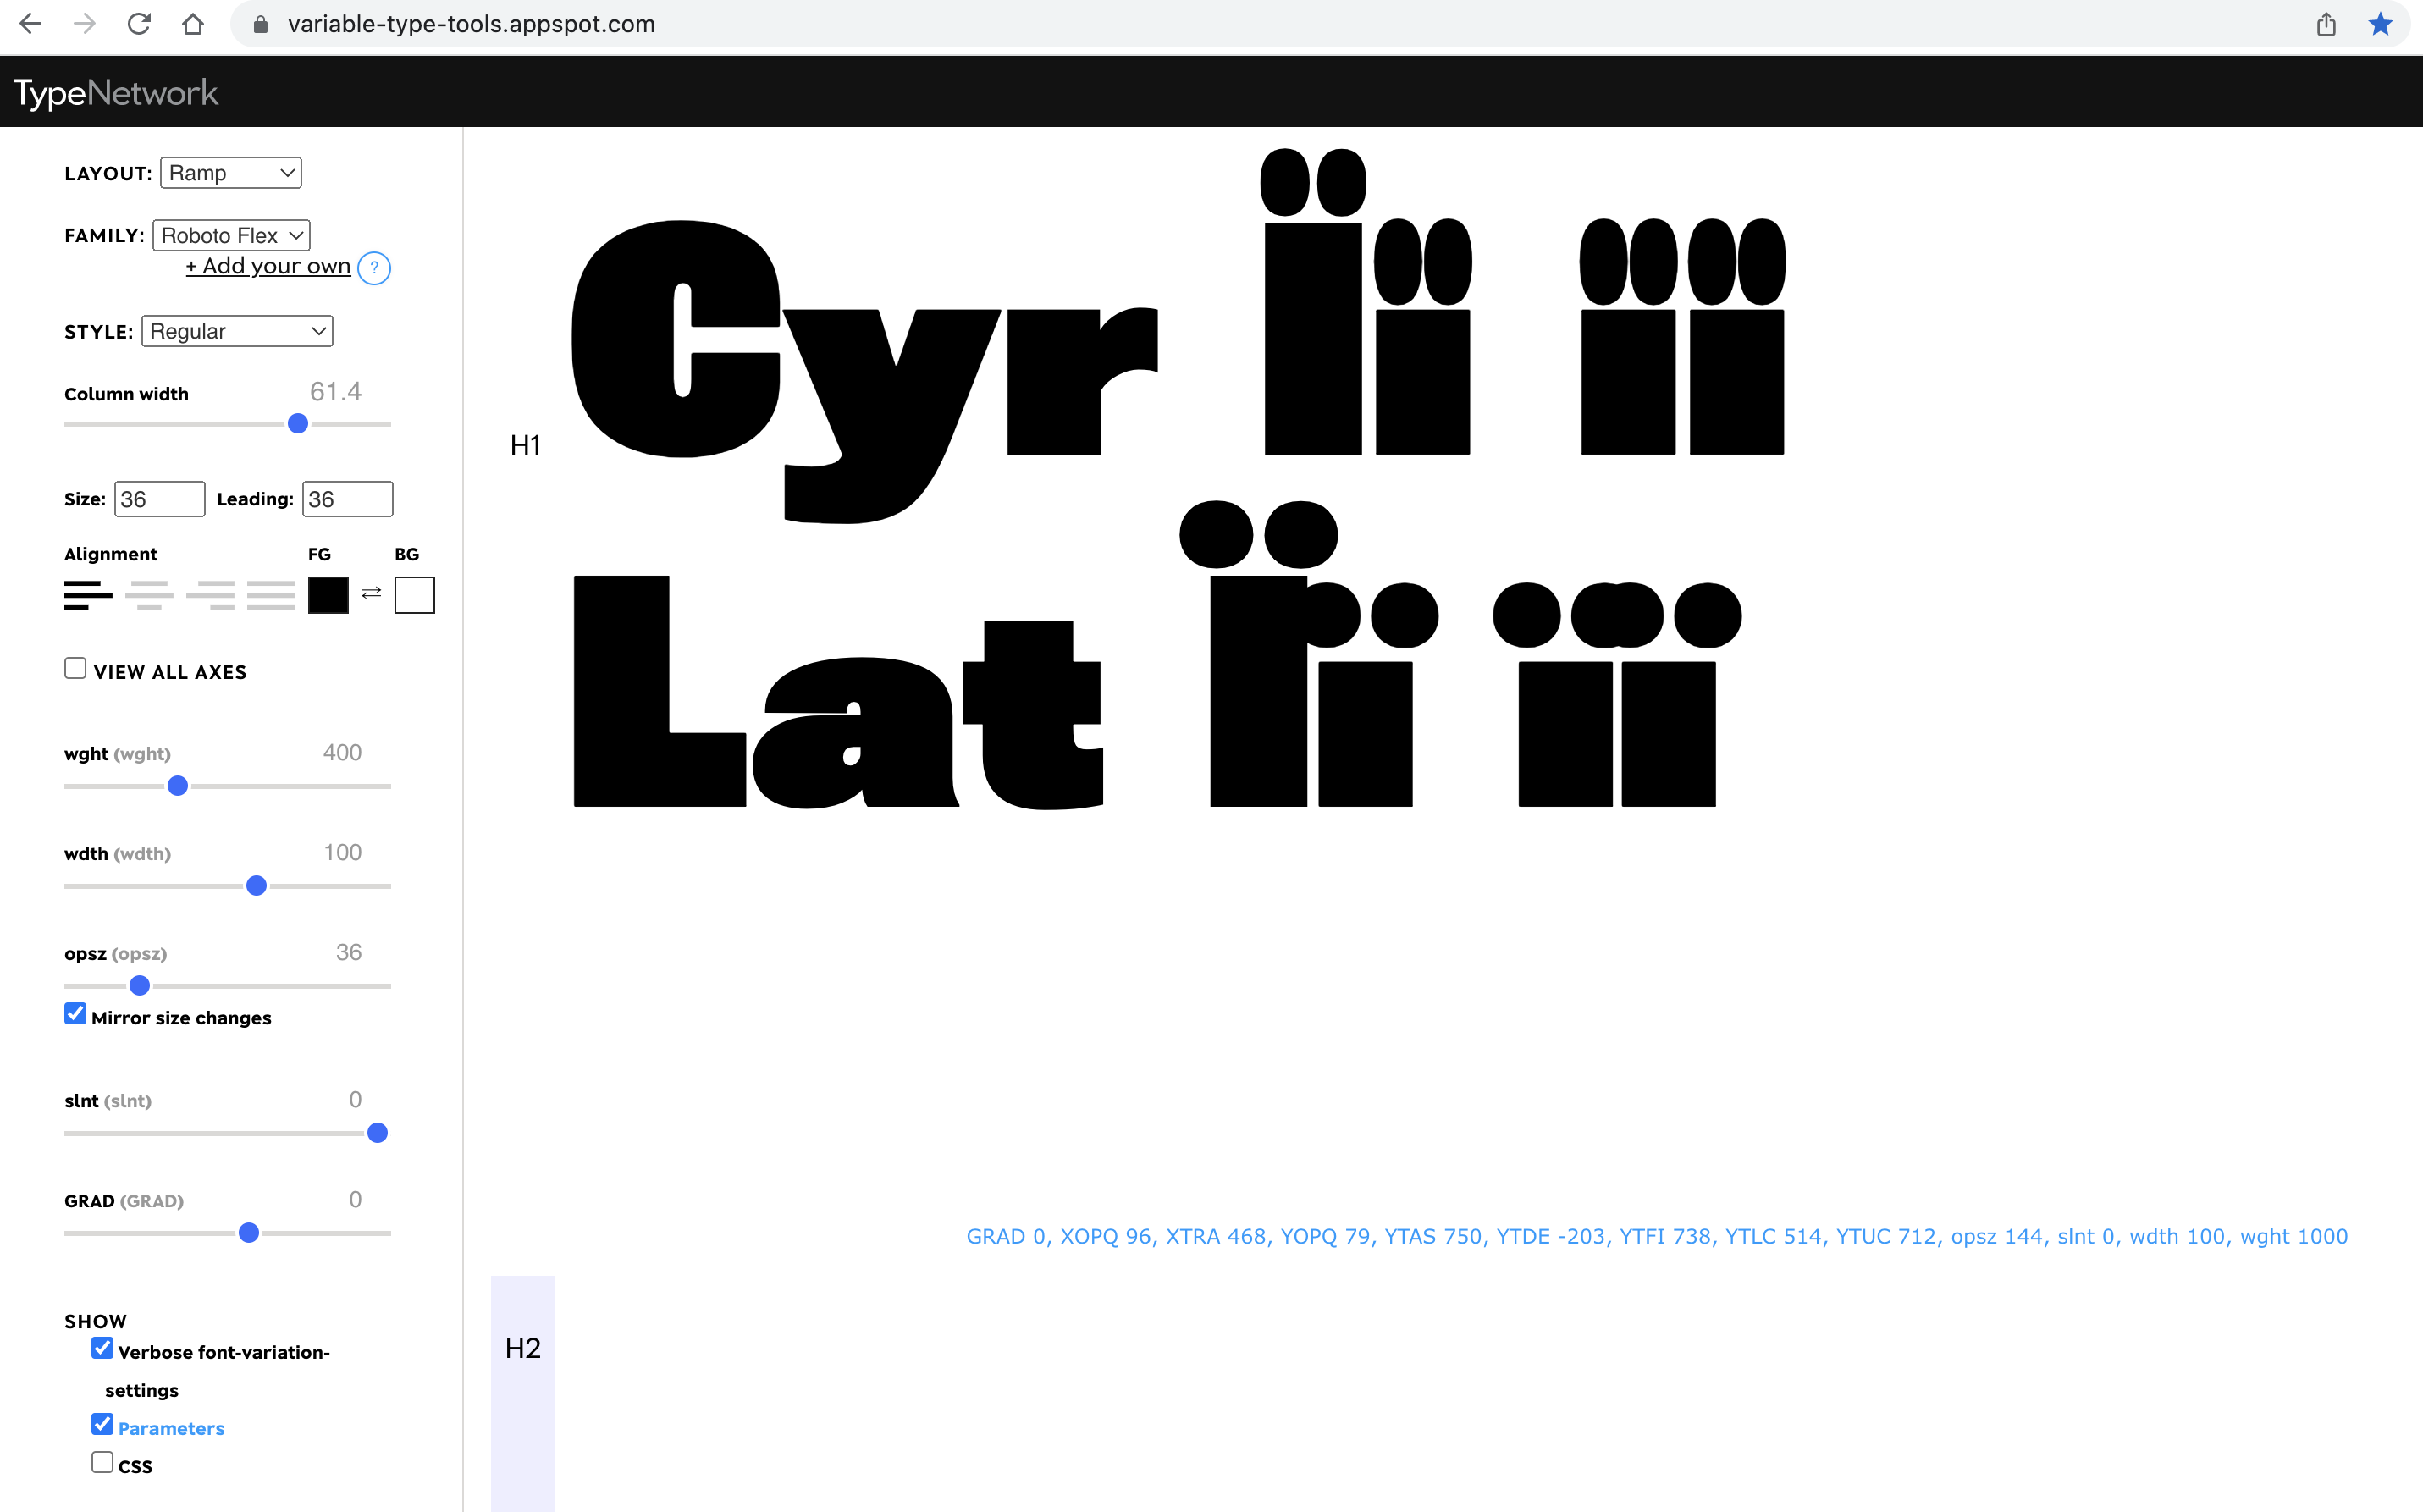Open the blue Parameters link
Image resolution: width=2423 pixels, height=1512 pixels.
(171, 1428)
